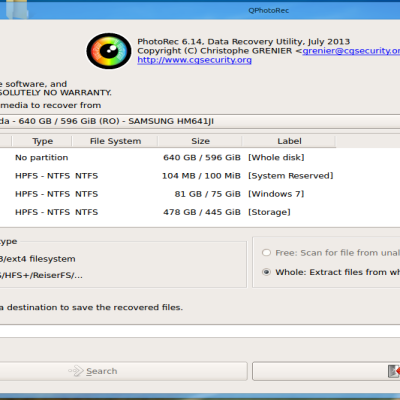Select the No partition whole disk row
Viewport: 400px width, 400px height.
(x=200, y=157)
